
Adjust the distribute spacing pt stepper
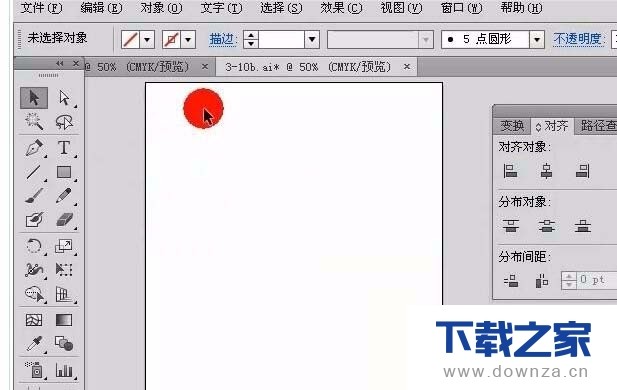569,281
